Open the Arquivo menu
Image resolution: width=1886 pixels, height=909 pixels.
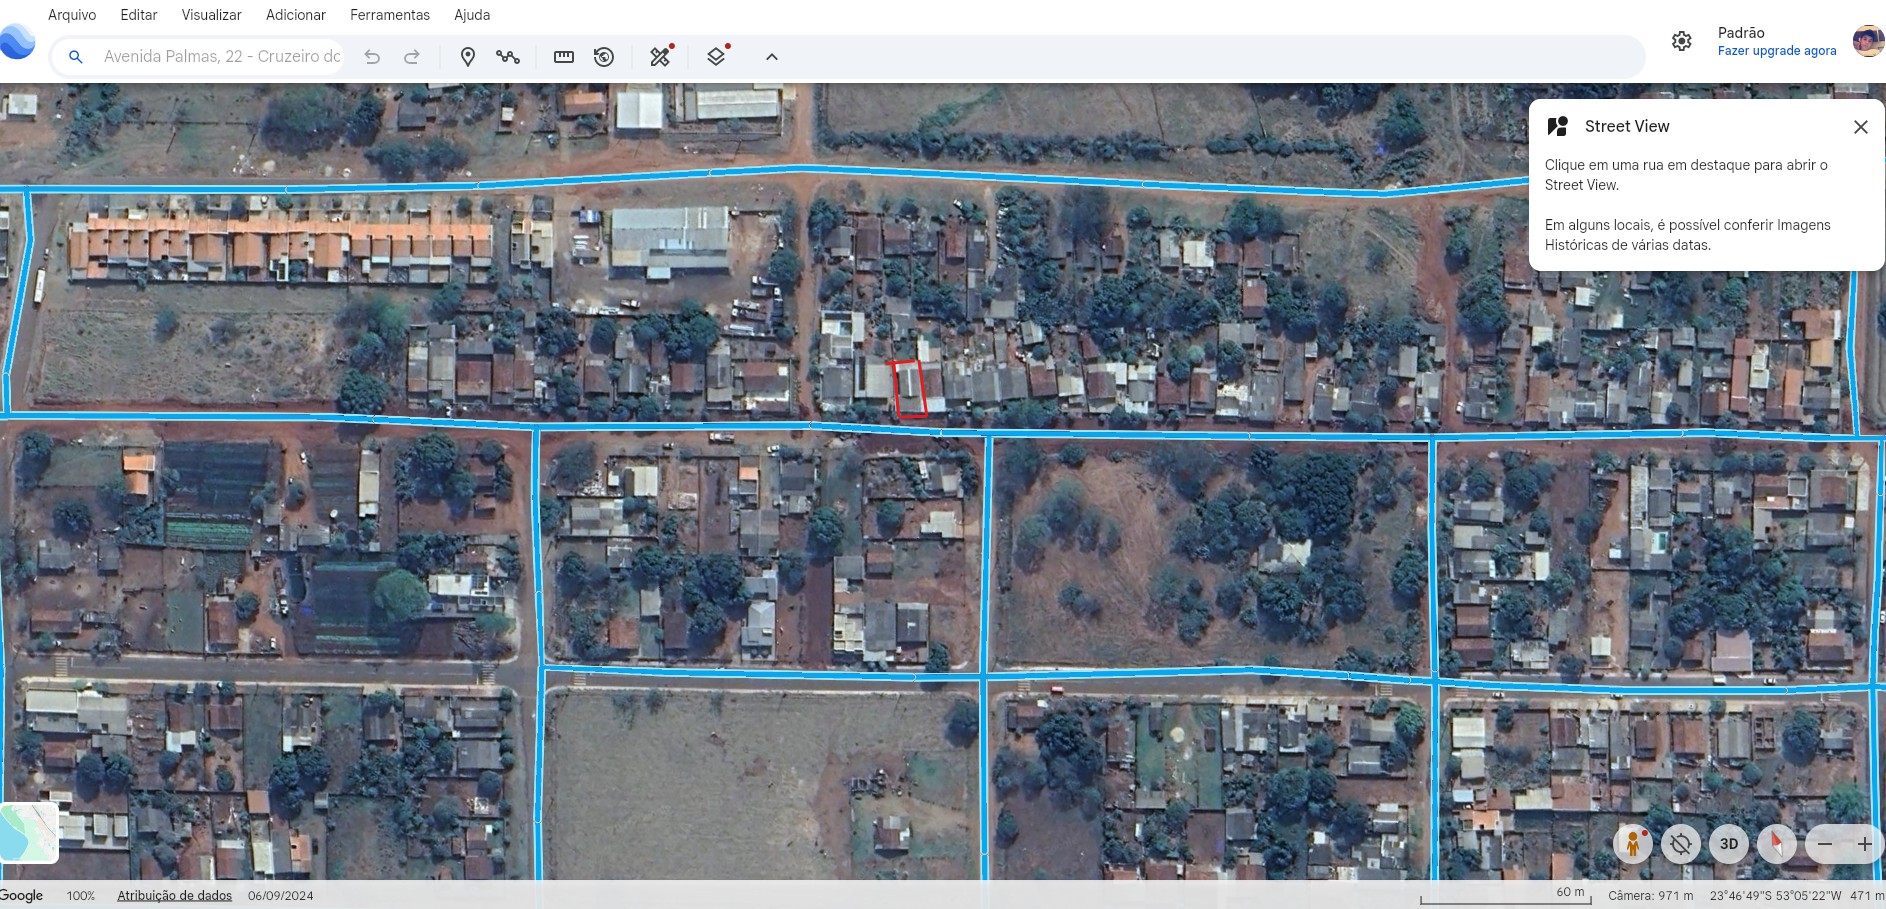pyautogui.click(x=72, y=15)
